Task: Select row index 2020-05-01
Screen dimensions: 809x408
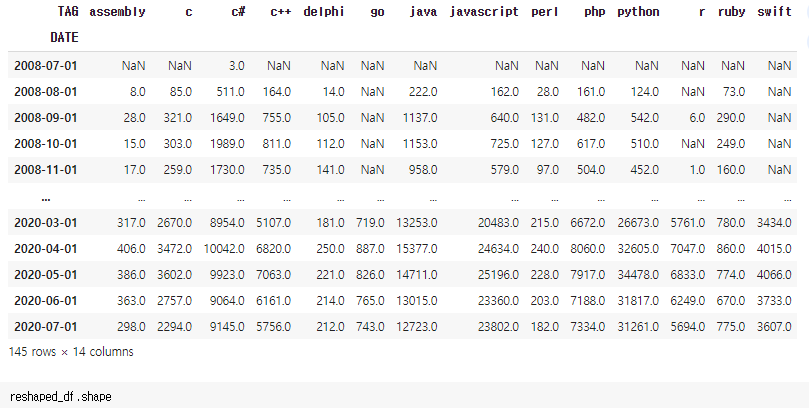Action: [45, 275]
